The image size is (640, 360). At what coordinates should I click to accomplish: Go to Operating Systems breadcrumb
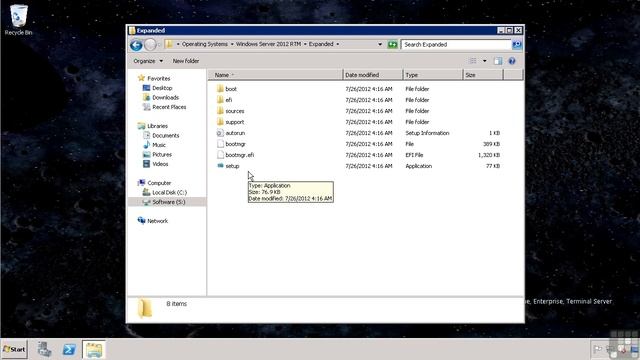[x=204, y=44]
